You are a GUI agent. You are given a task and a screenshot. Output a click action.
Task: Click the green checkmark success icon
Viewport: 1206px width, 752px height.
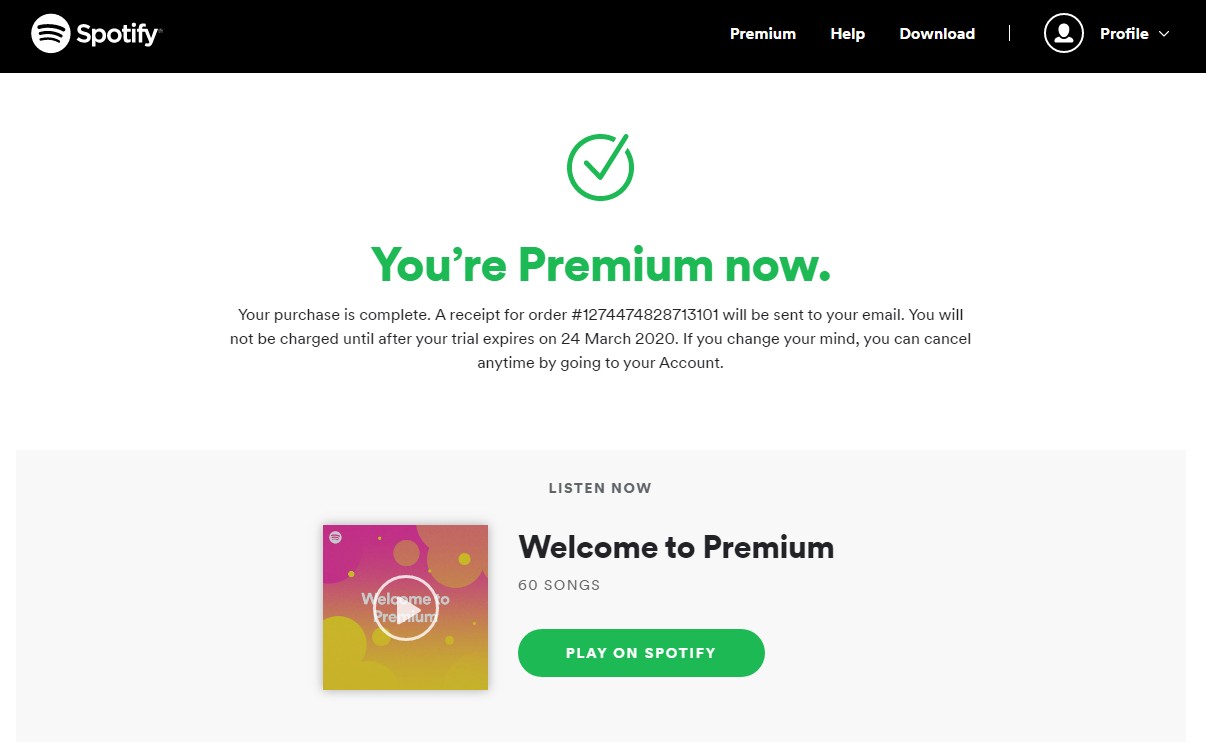601,167
